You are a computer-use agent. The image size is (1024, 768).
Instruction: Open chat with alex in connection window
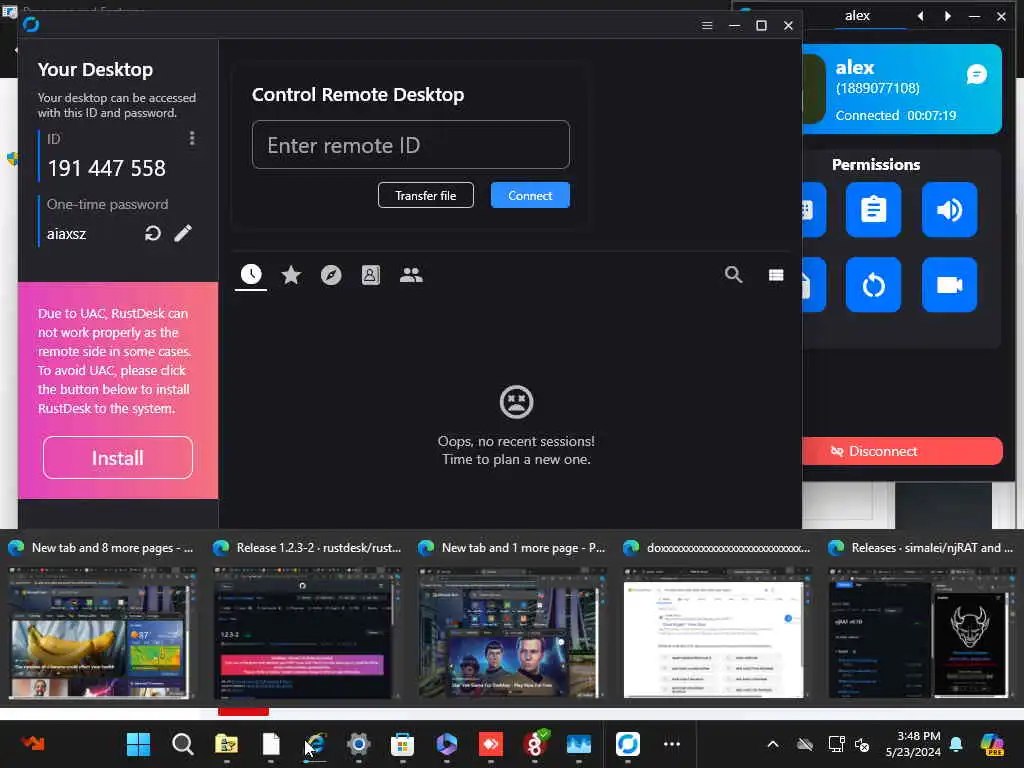pos(976,74)
